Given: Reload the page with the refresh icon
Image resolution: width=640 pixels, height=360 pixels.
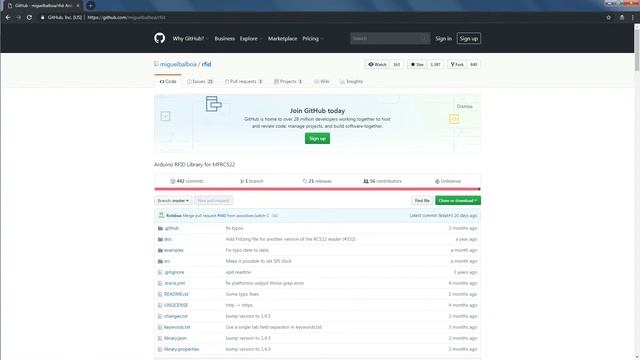Looking at the screenshot, I should point(29,18).
